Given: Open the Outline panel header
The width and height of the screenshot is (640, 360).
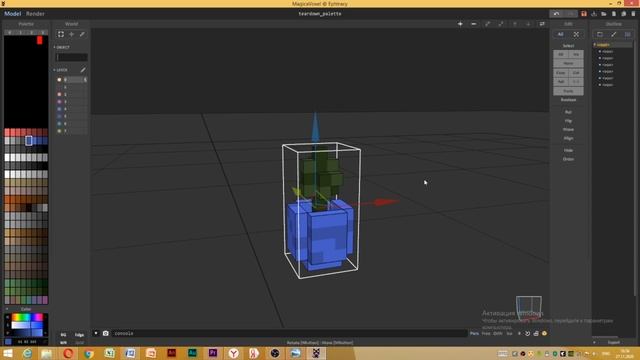Looking at the screenshot, I should pos(613,24).
